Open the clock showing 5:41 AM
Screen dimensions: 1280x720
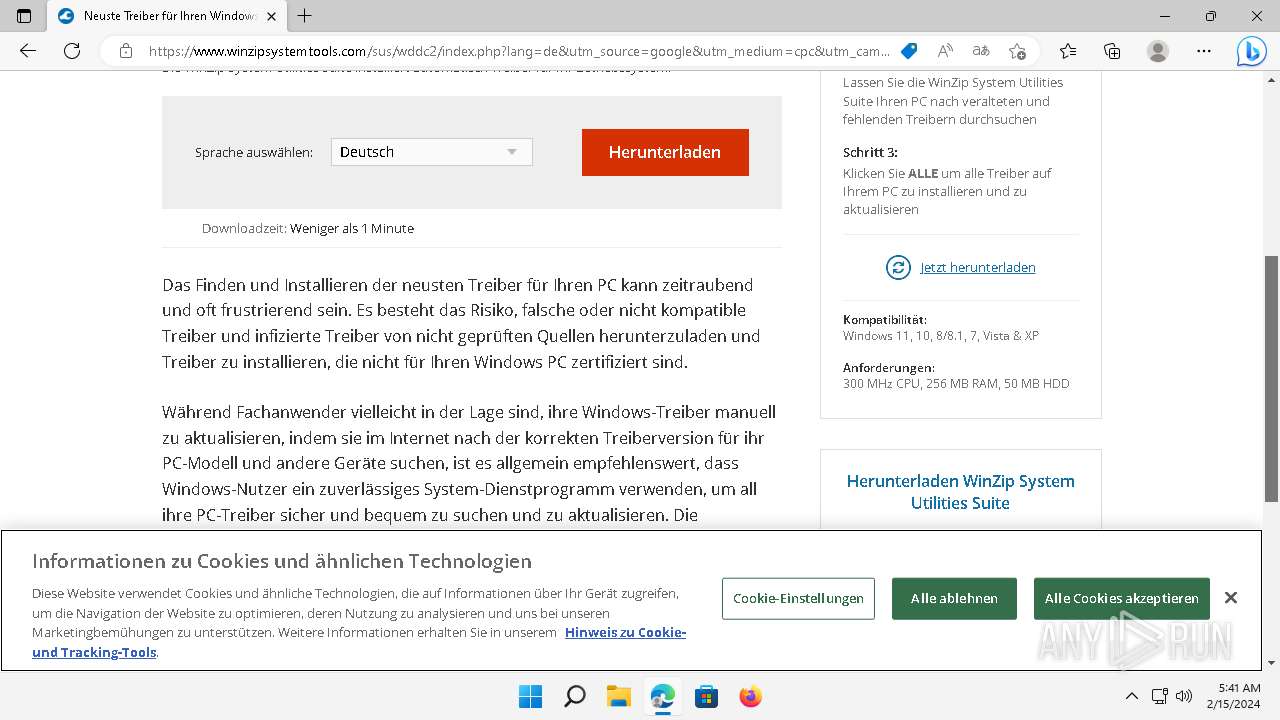point(1233,696)
